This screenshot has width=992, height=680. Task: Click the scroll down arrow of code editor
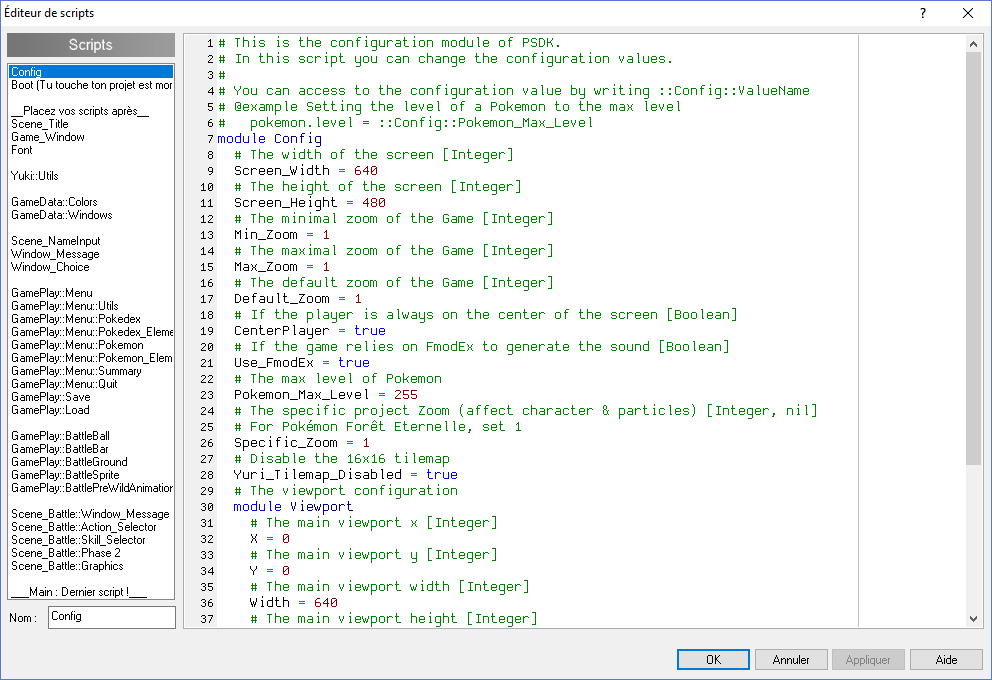pyautogui.click(x=973, y=619)
